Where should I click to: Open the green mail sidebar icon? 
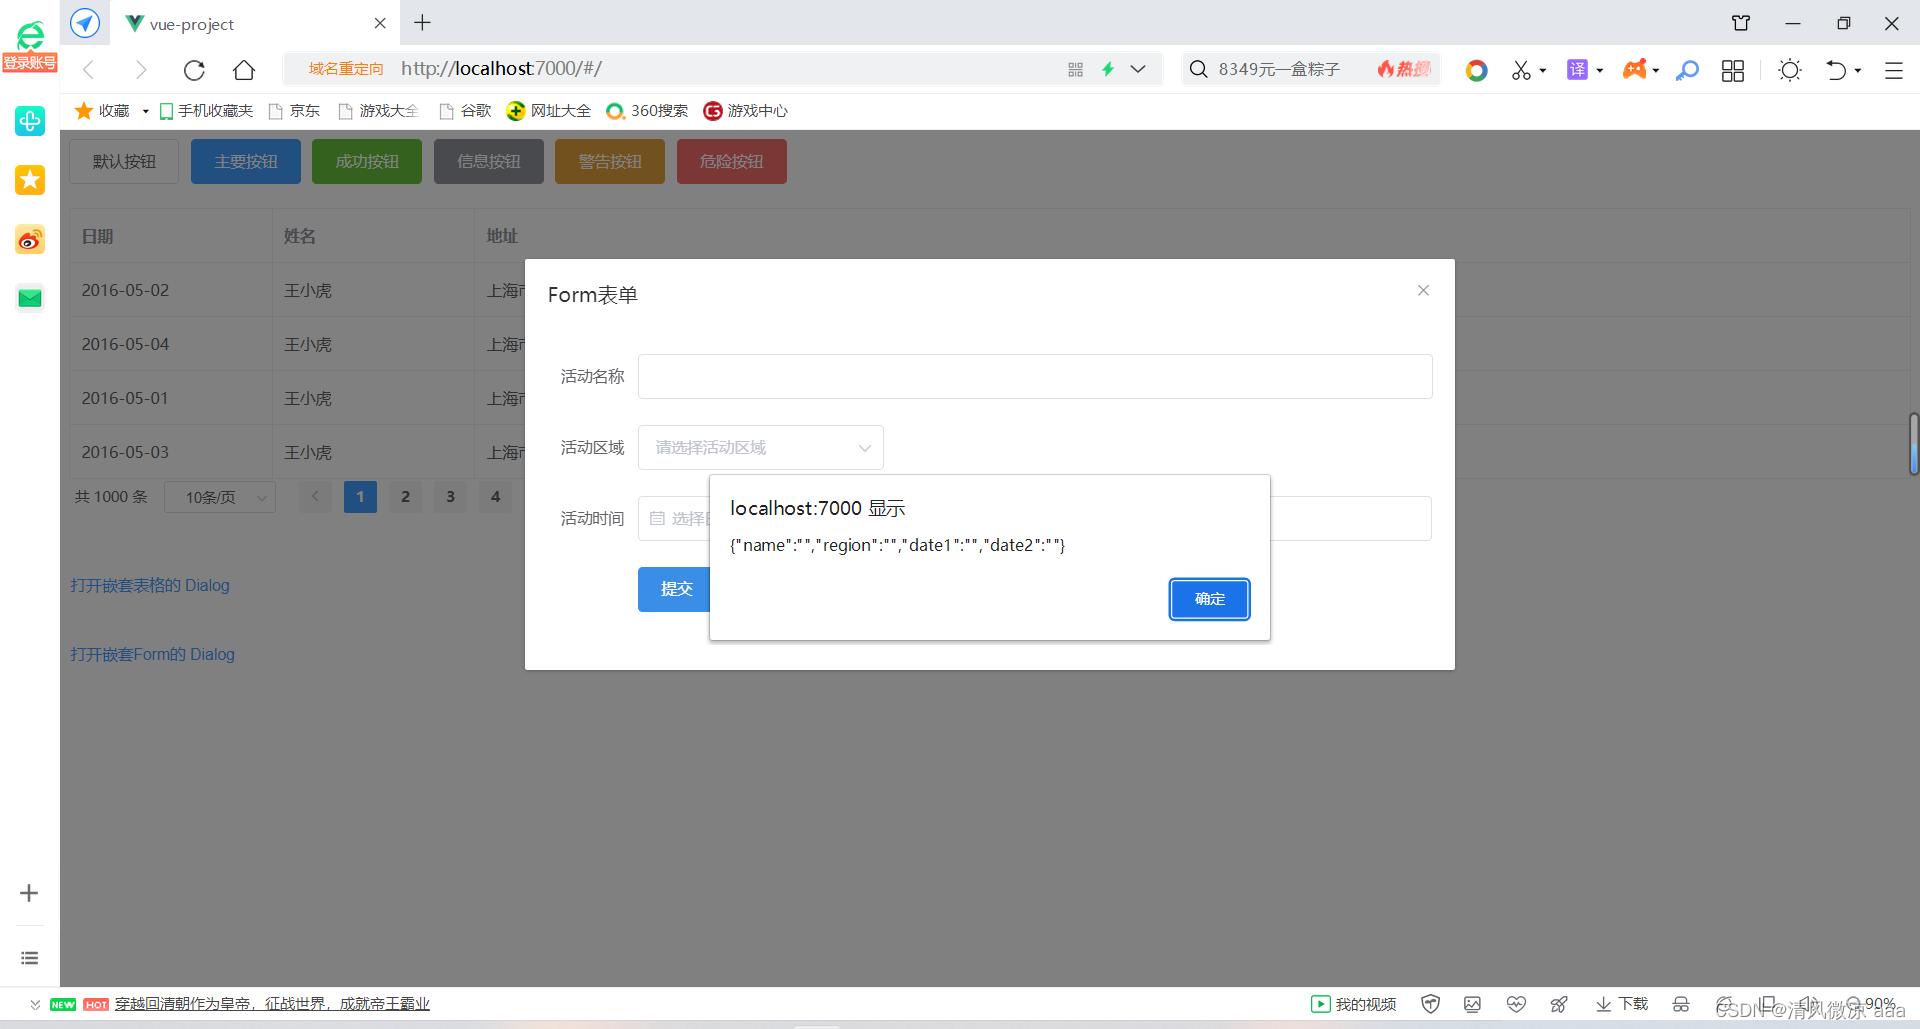(30, 298)
